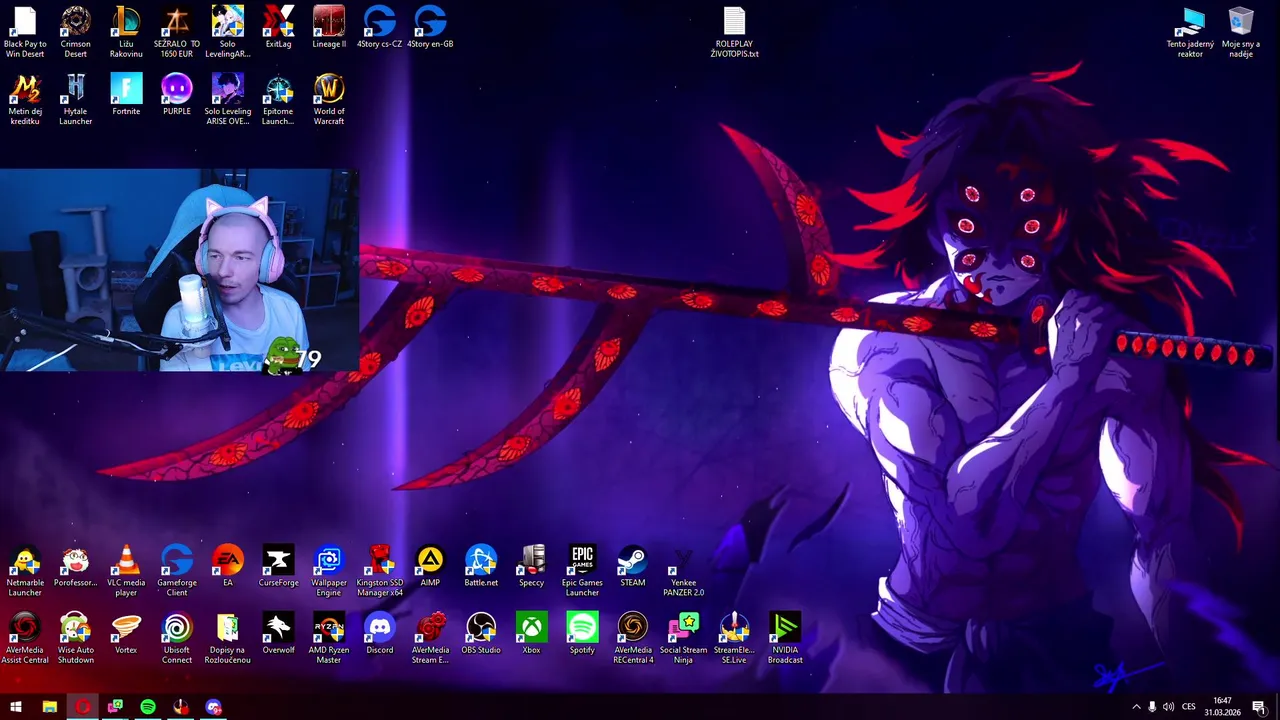Launch Battle.net shortcut
1280x720 pixels.
click(x=481, y=566)
